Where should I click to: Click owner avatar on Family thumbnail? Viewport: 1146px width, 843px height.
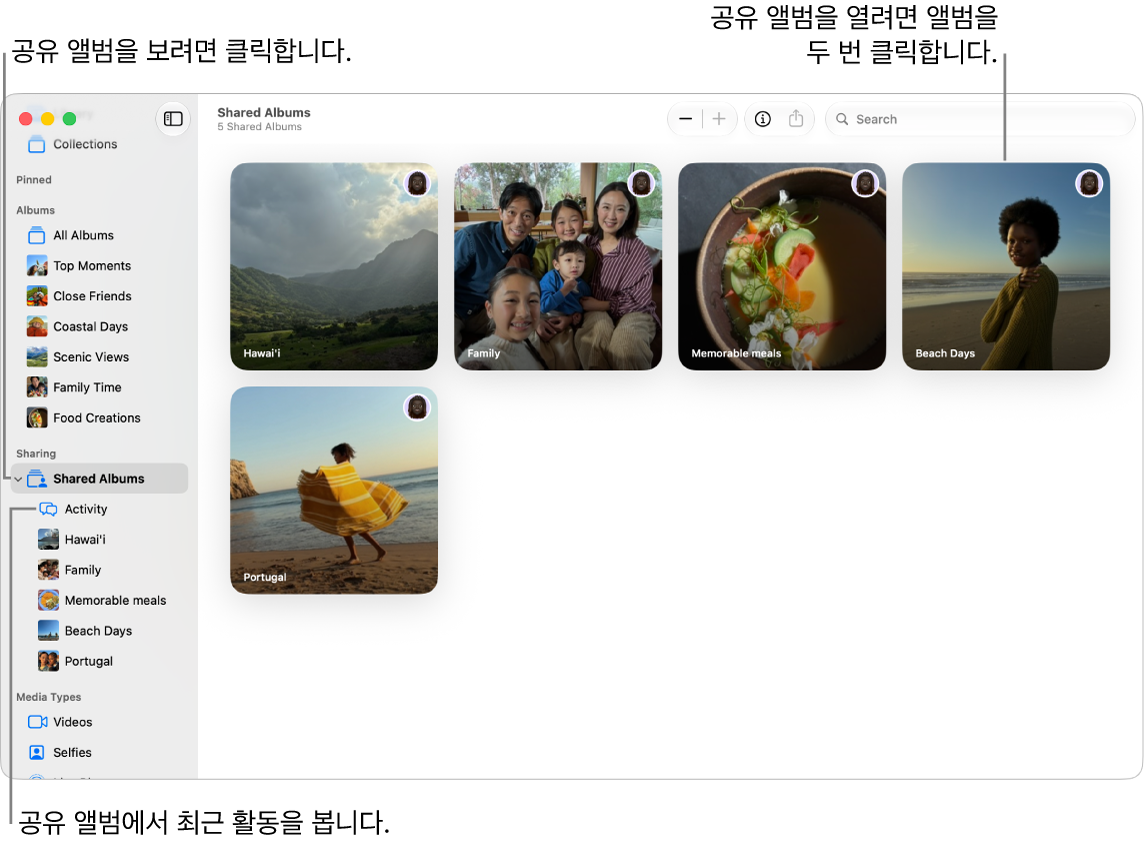[642, 183]
